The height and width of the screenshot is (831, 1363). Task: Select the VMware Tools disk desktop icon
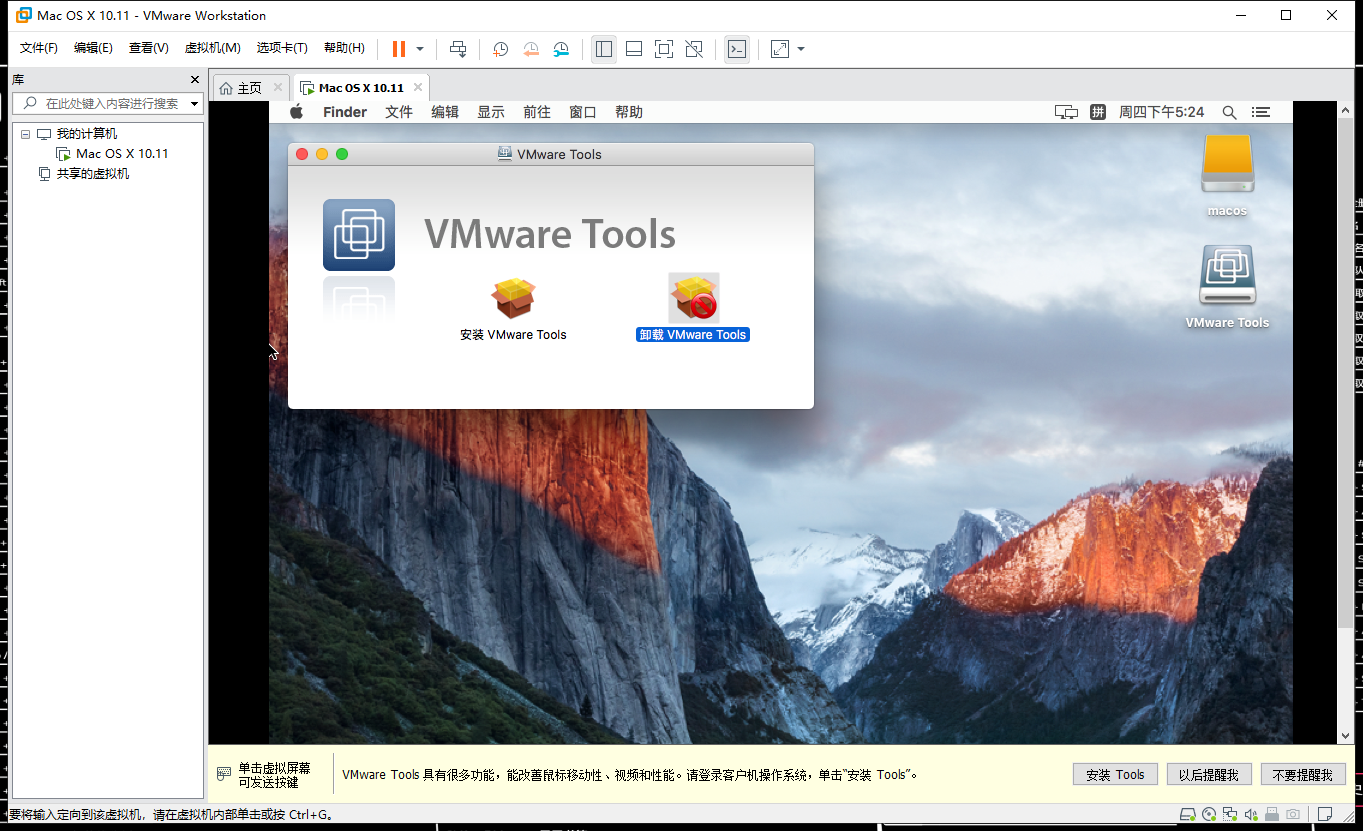point(1227,276)
